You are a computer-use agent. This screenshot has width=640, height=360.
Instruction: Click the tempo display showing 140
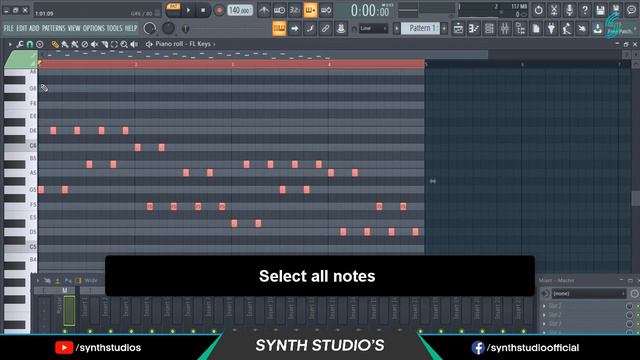tap(240, 10)
